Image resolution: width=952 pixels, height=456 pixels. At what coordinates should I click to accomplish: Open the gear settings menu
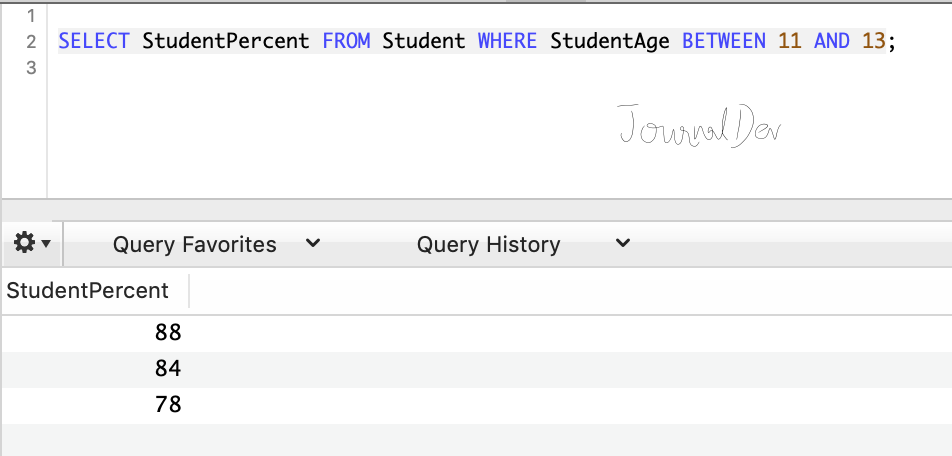tap(33, 243)
